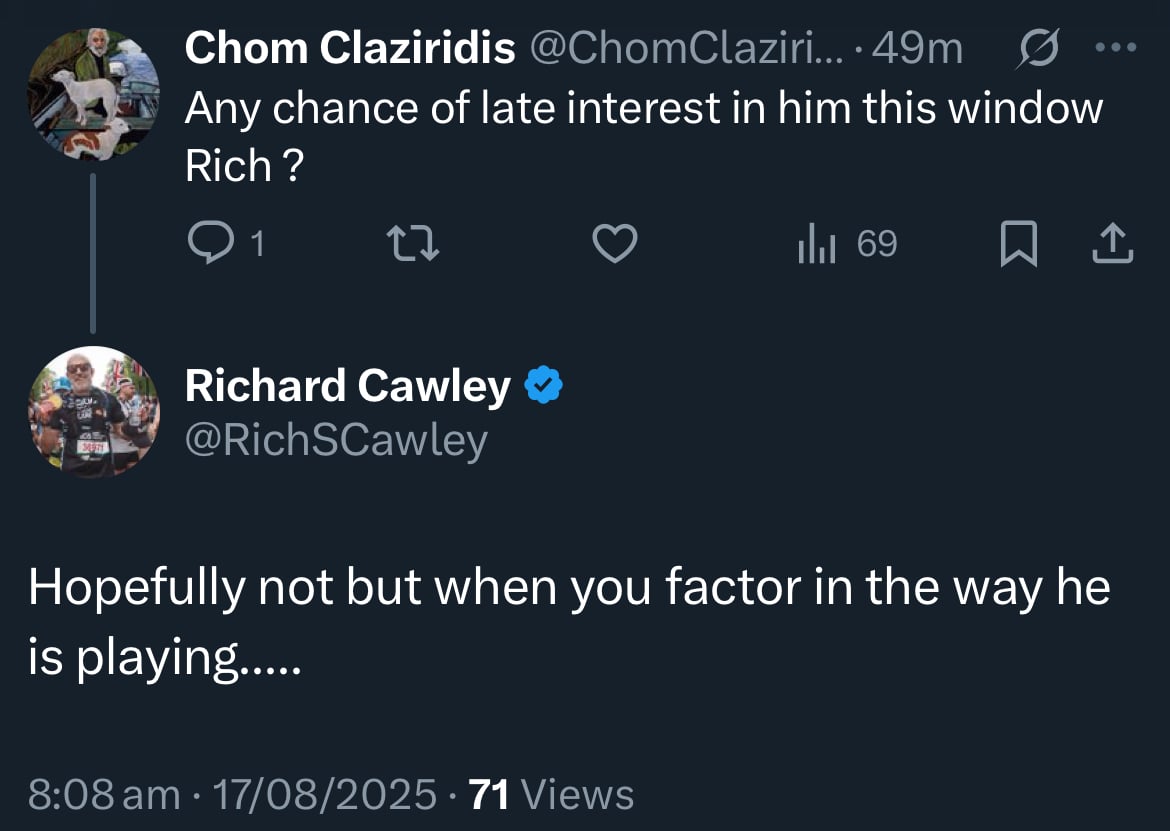Share Chom Claziridis's tweet

point(1113,244)
